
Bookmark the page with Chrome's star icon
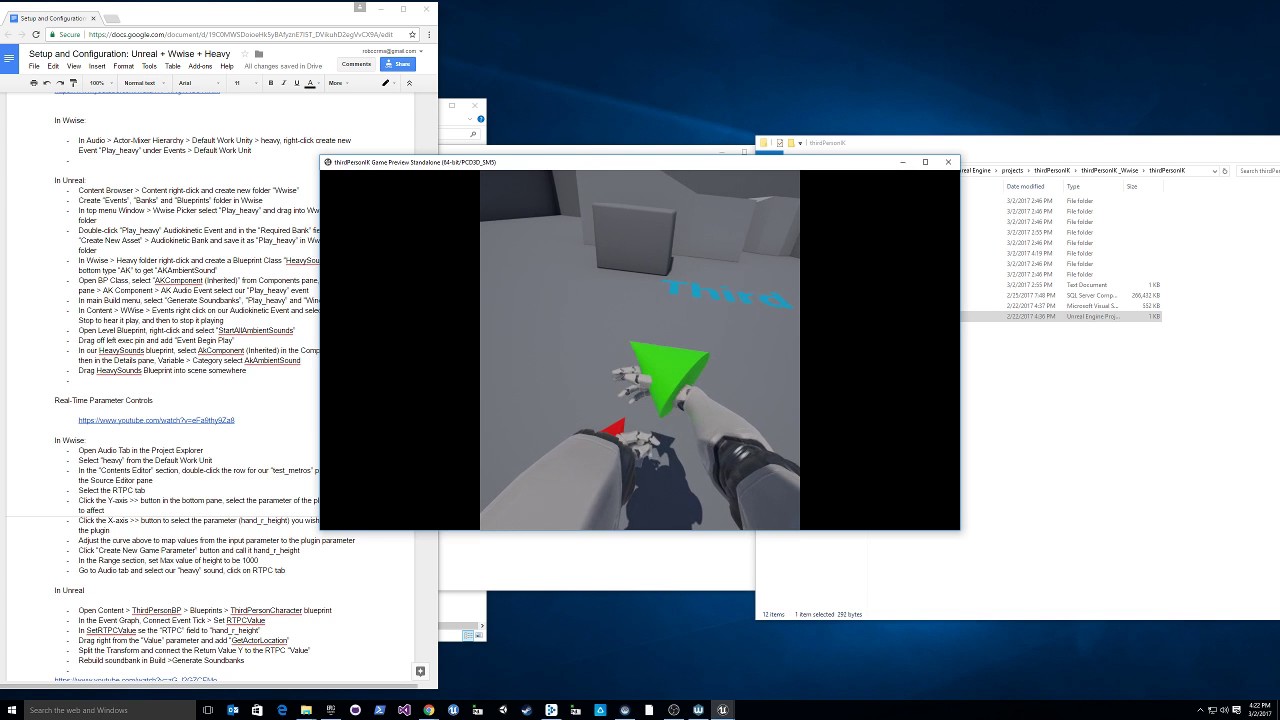tap(412, 34)
